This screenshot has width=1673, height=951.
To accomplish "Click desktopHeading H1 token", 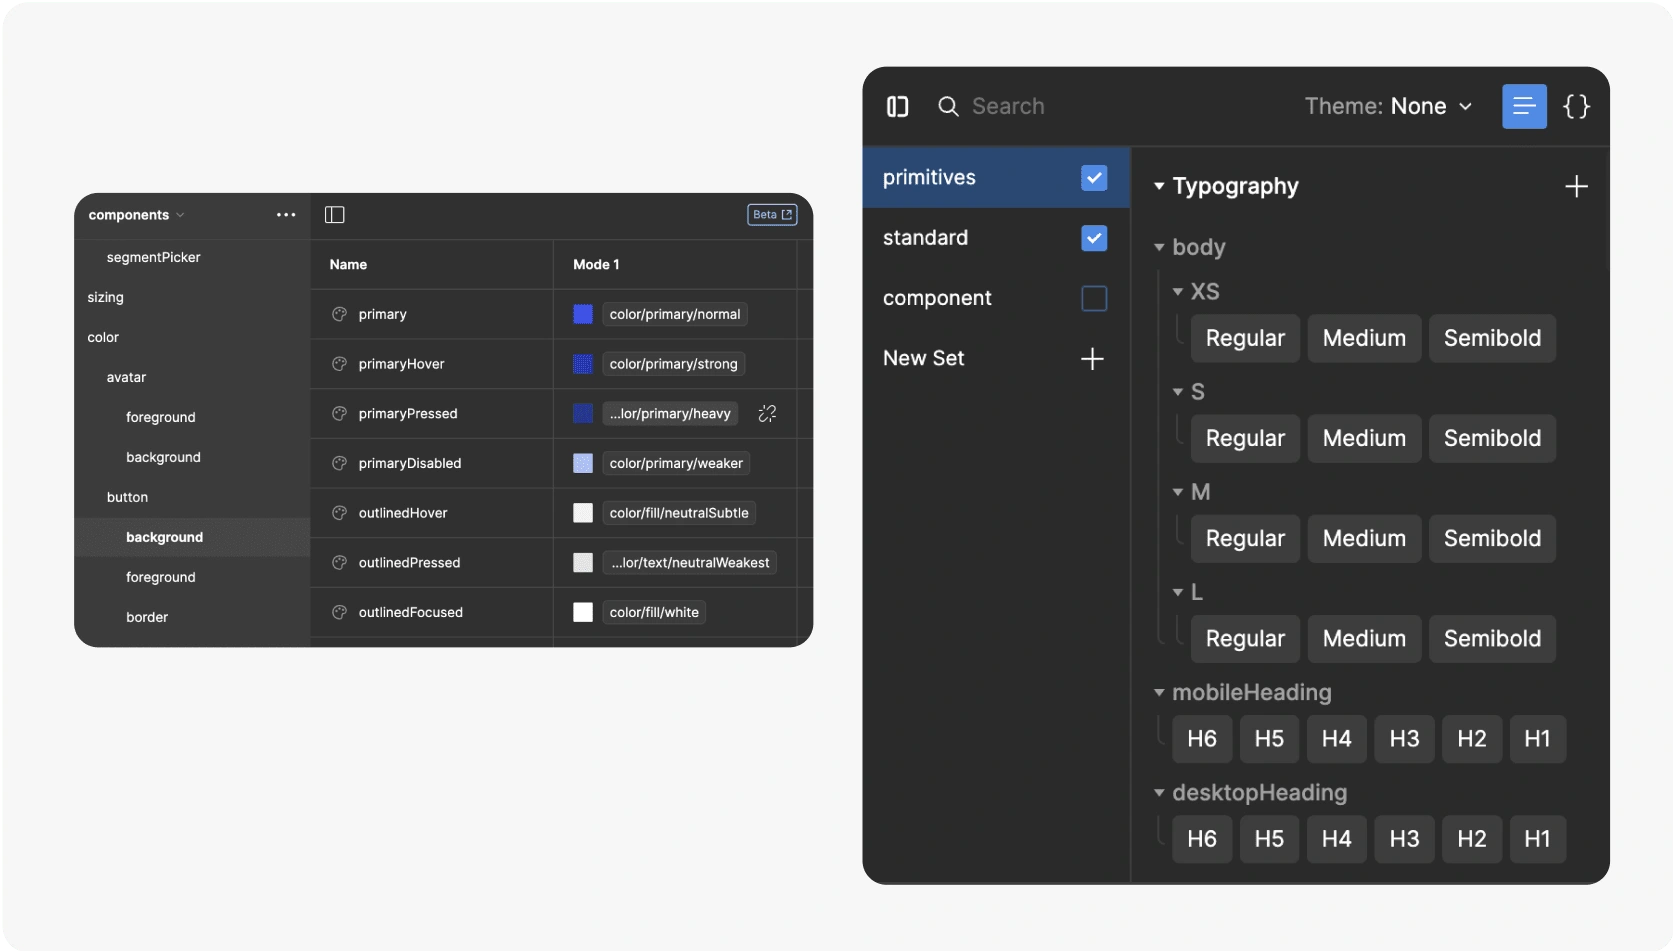I will (x=1537, y=839).
